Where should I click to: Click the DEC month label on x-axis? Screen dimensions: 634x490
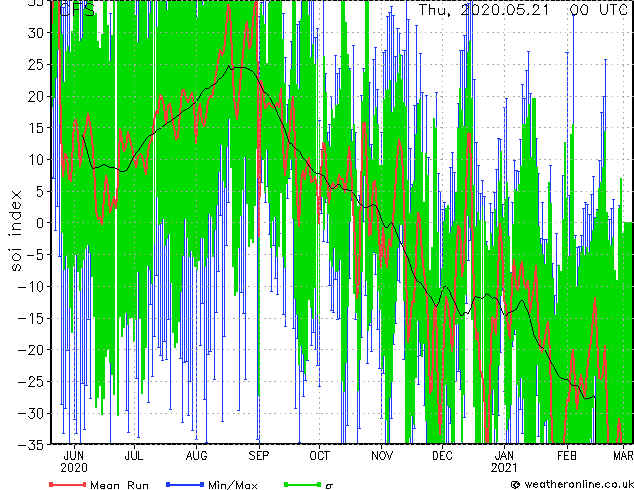(x=442, y=456)
